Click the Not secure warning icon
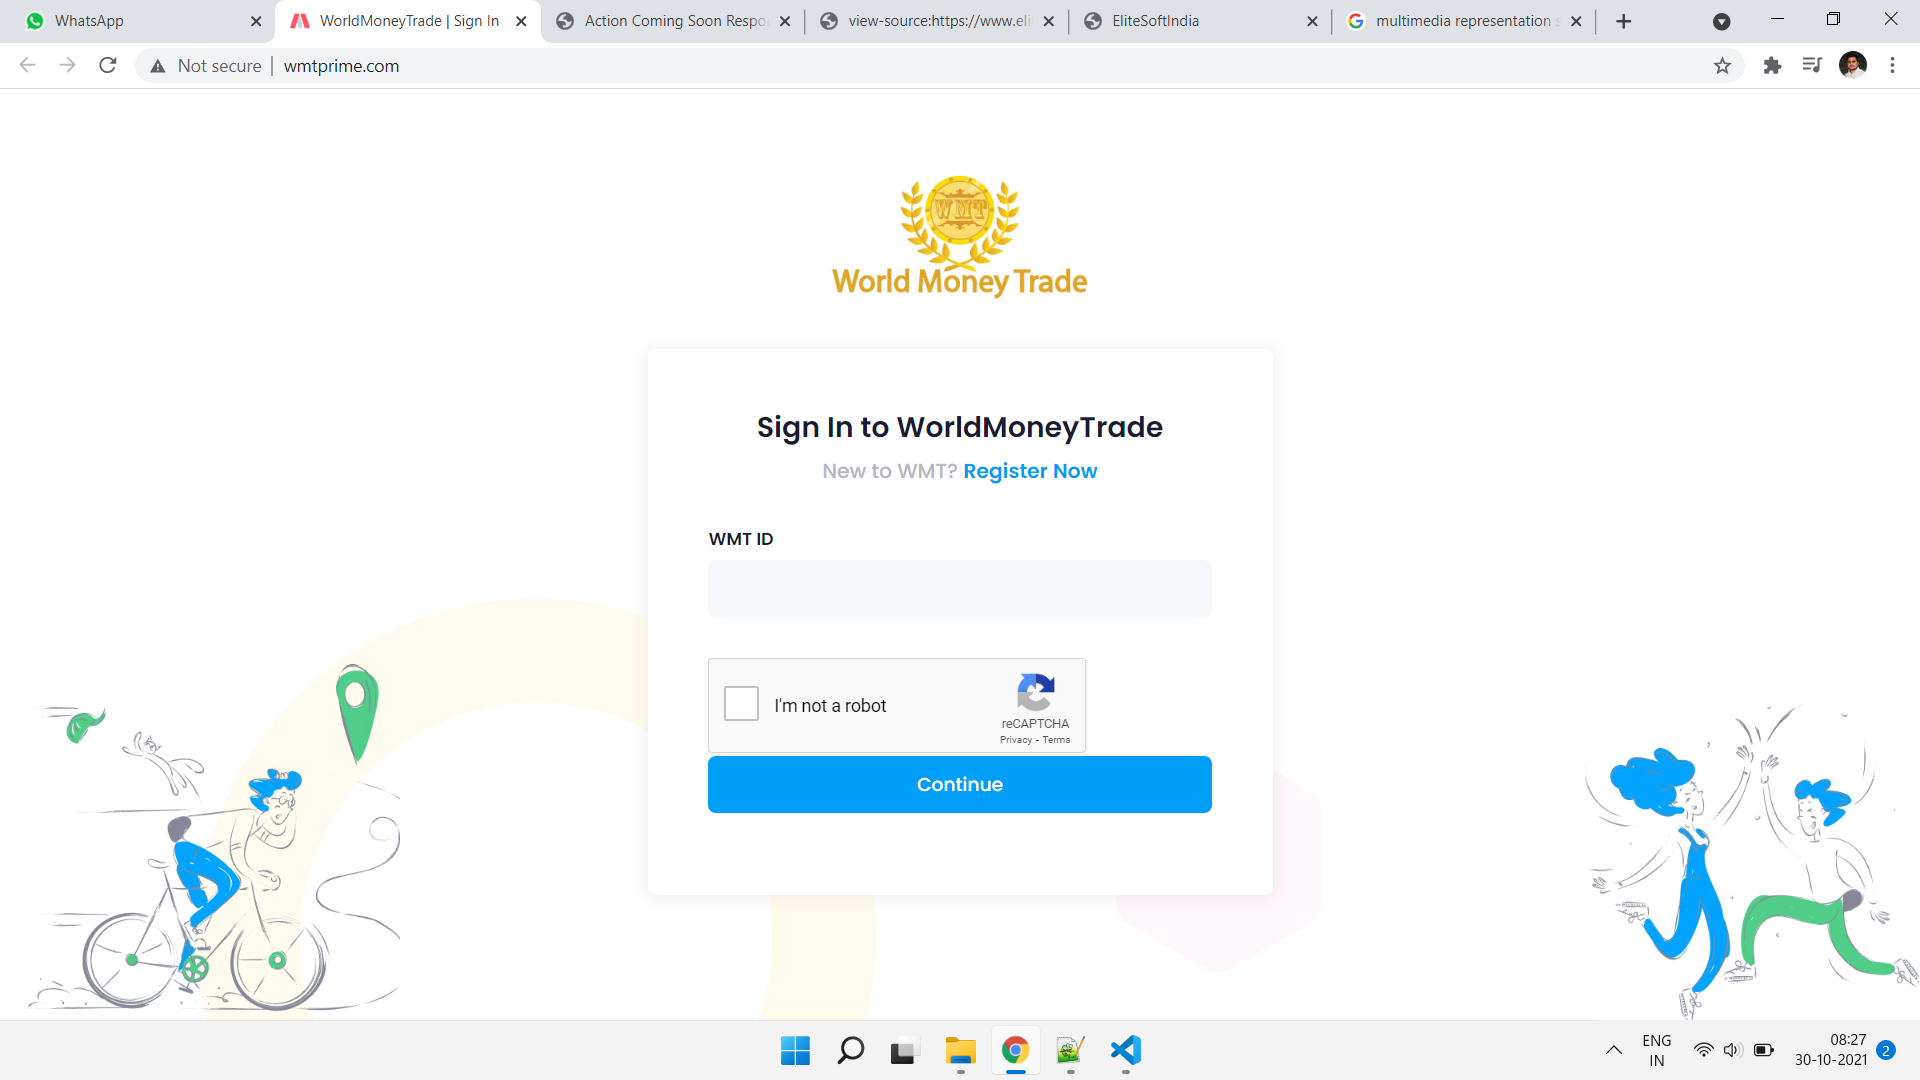 pyautogui.click(x=158, y=66)
